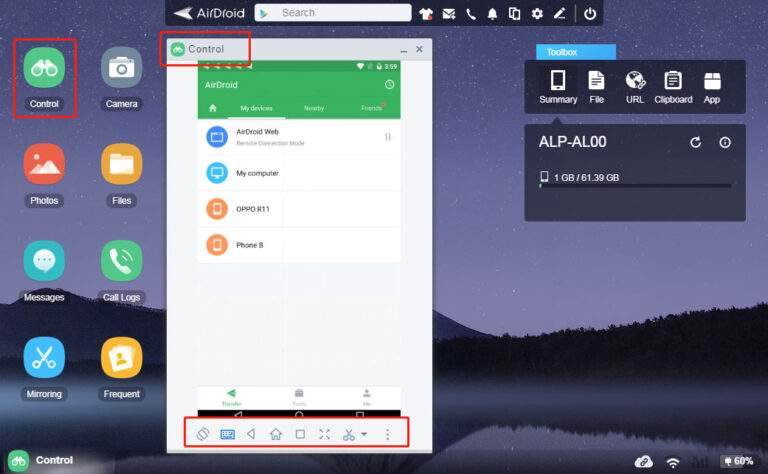
Task: Select the Summary tab in Toolbox
Action: coord(558,87)
